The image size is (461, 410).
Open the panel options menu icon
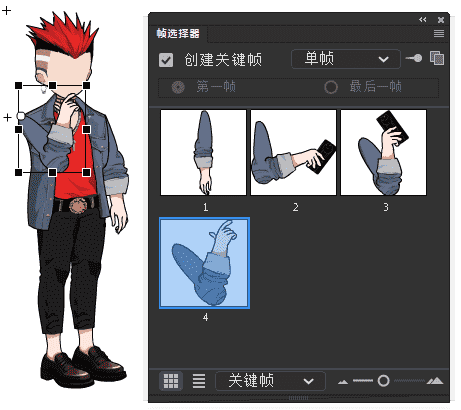click(439, 33)
